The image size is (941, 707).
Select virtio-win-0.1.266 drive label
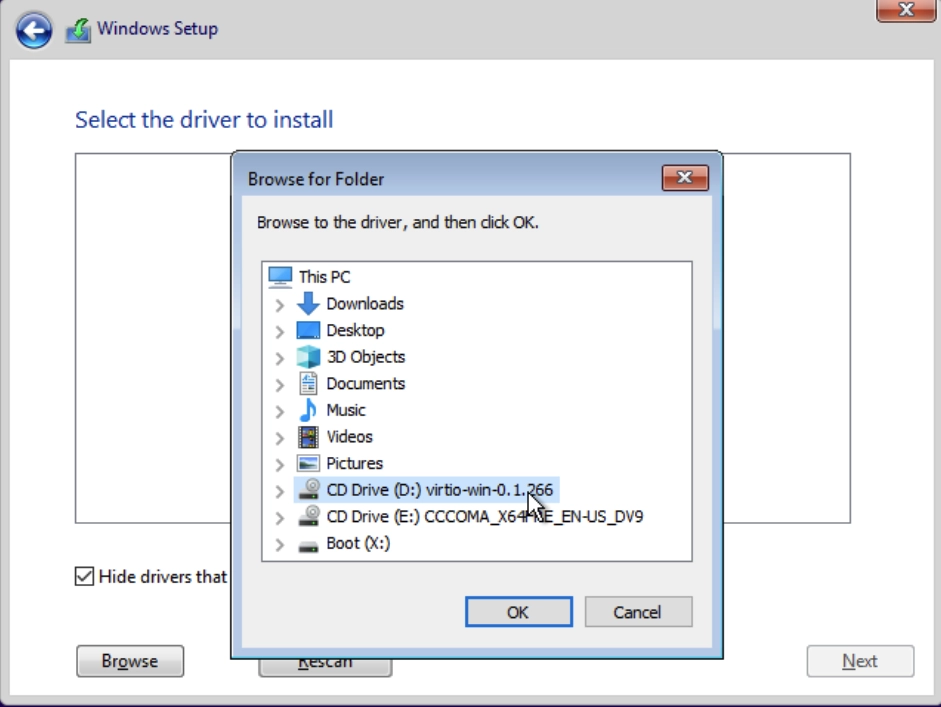(x=439, y=489)
